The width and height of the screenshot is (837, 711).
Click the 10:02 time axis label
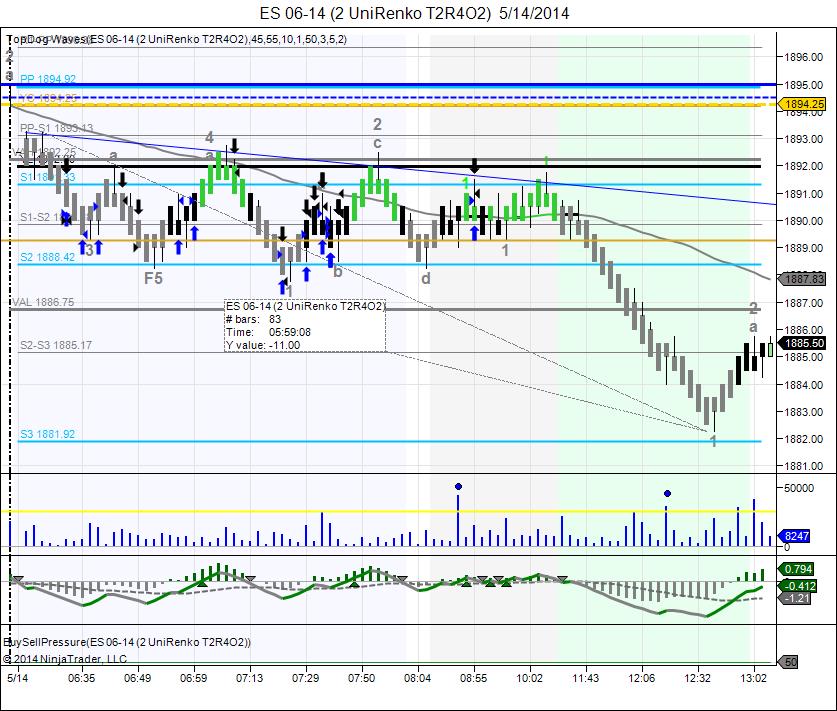tap(530, 678)
